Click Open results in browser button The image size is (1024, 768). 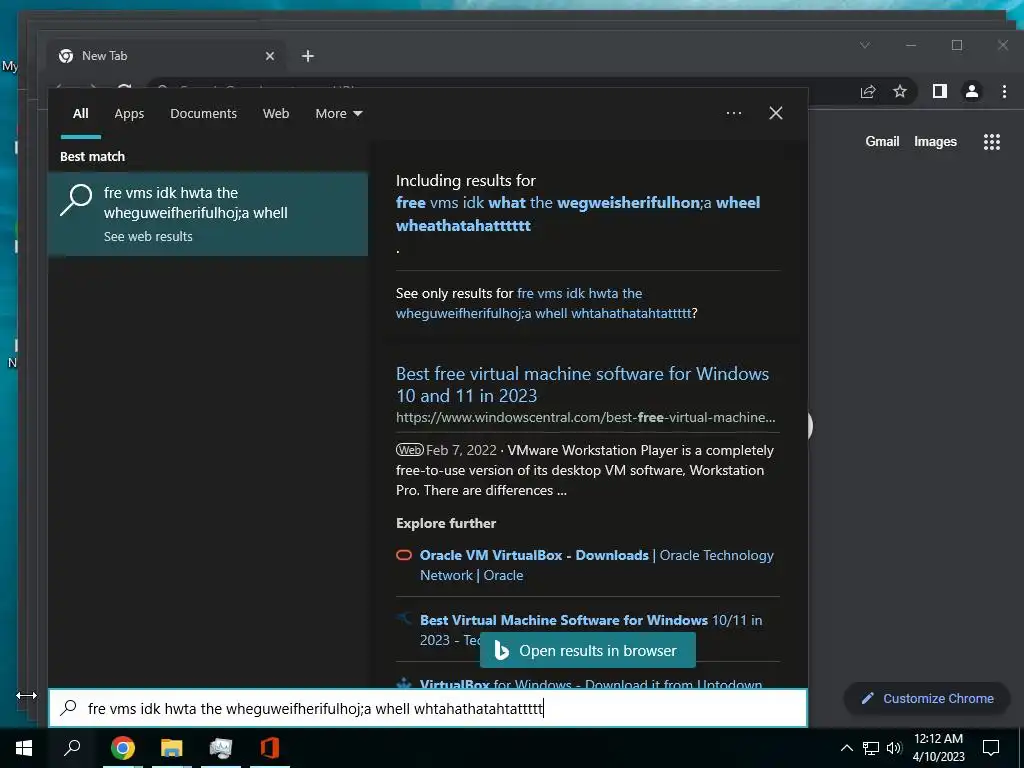[588, 650]
